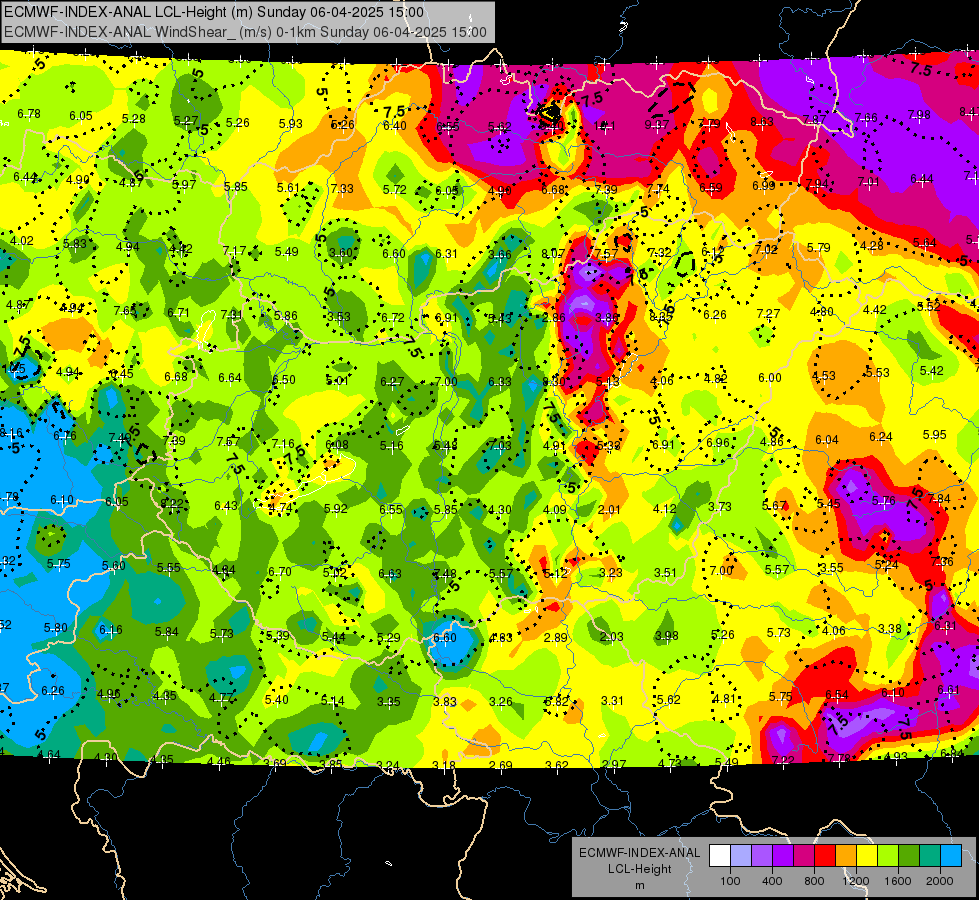Image resolution: width=979 pixels, height=900 pixels.
Task: Click the wind shear value 3.51
Action: [x=666, y=573]
